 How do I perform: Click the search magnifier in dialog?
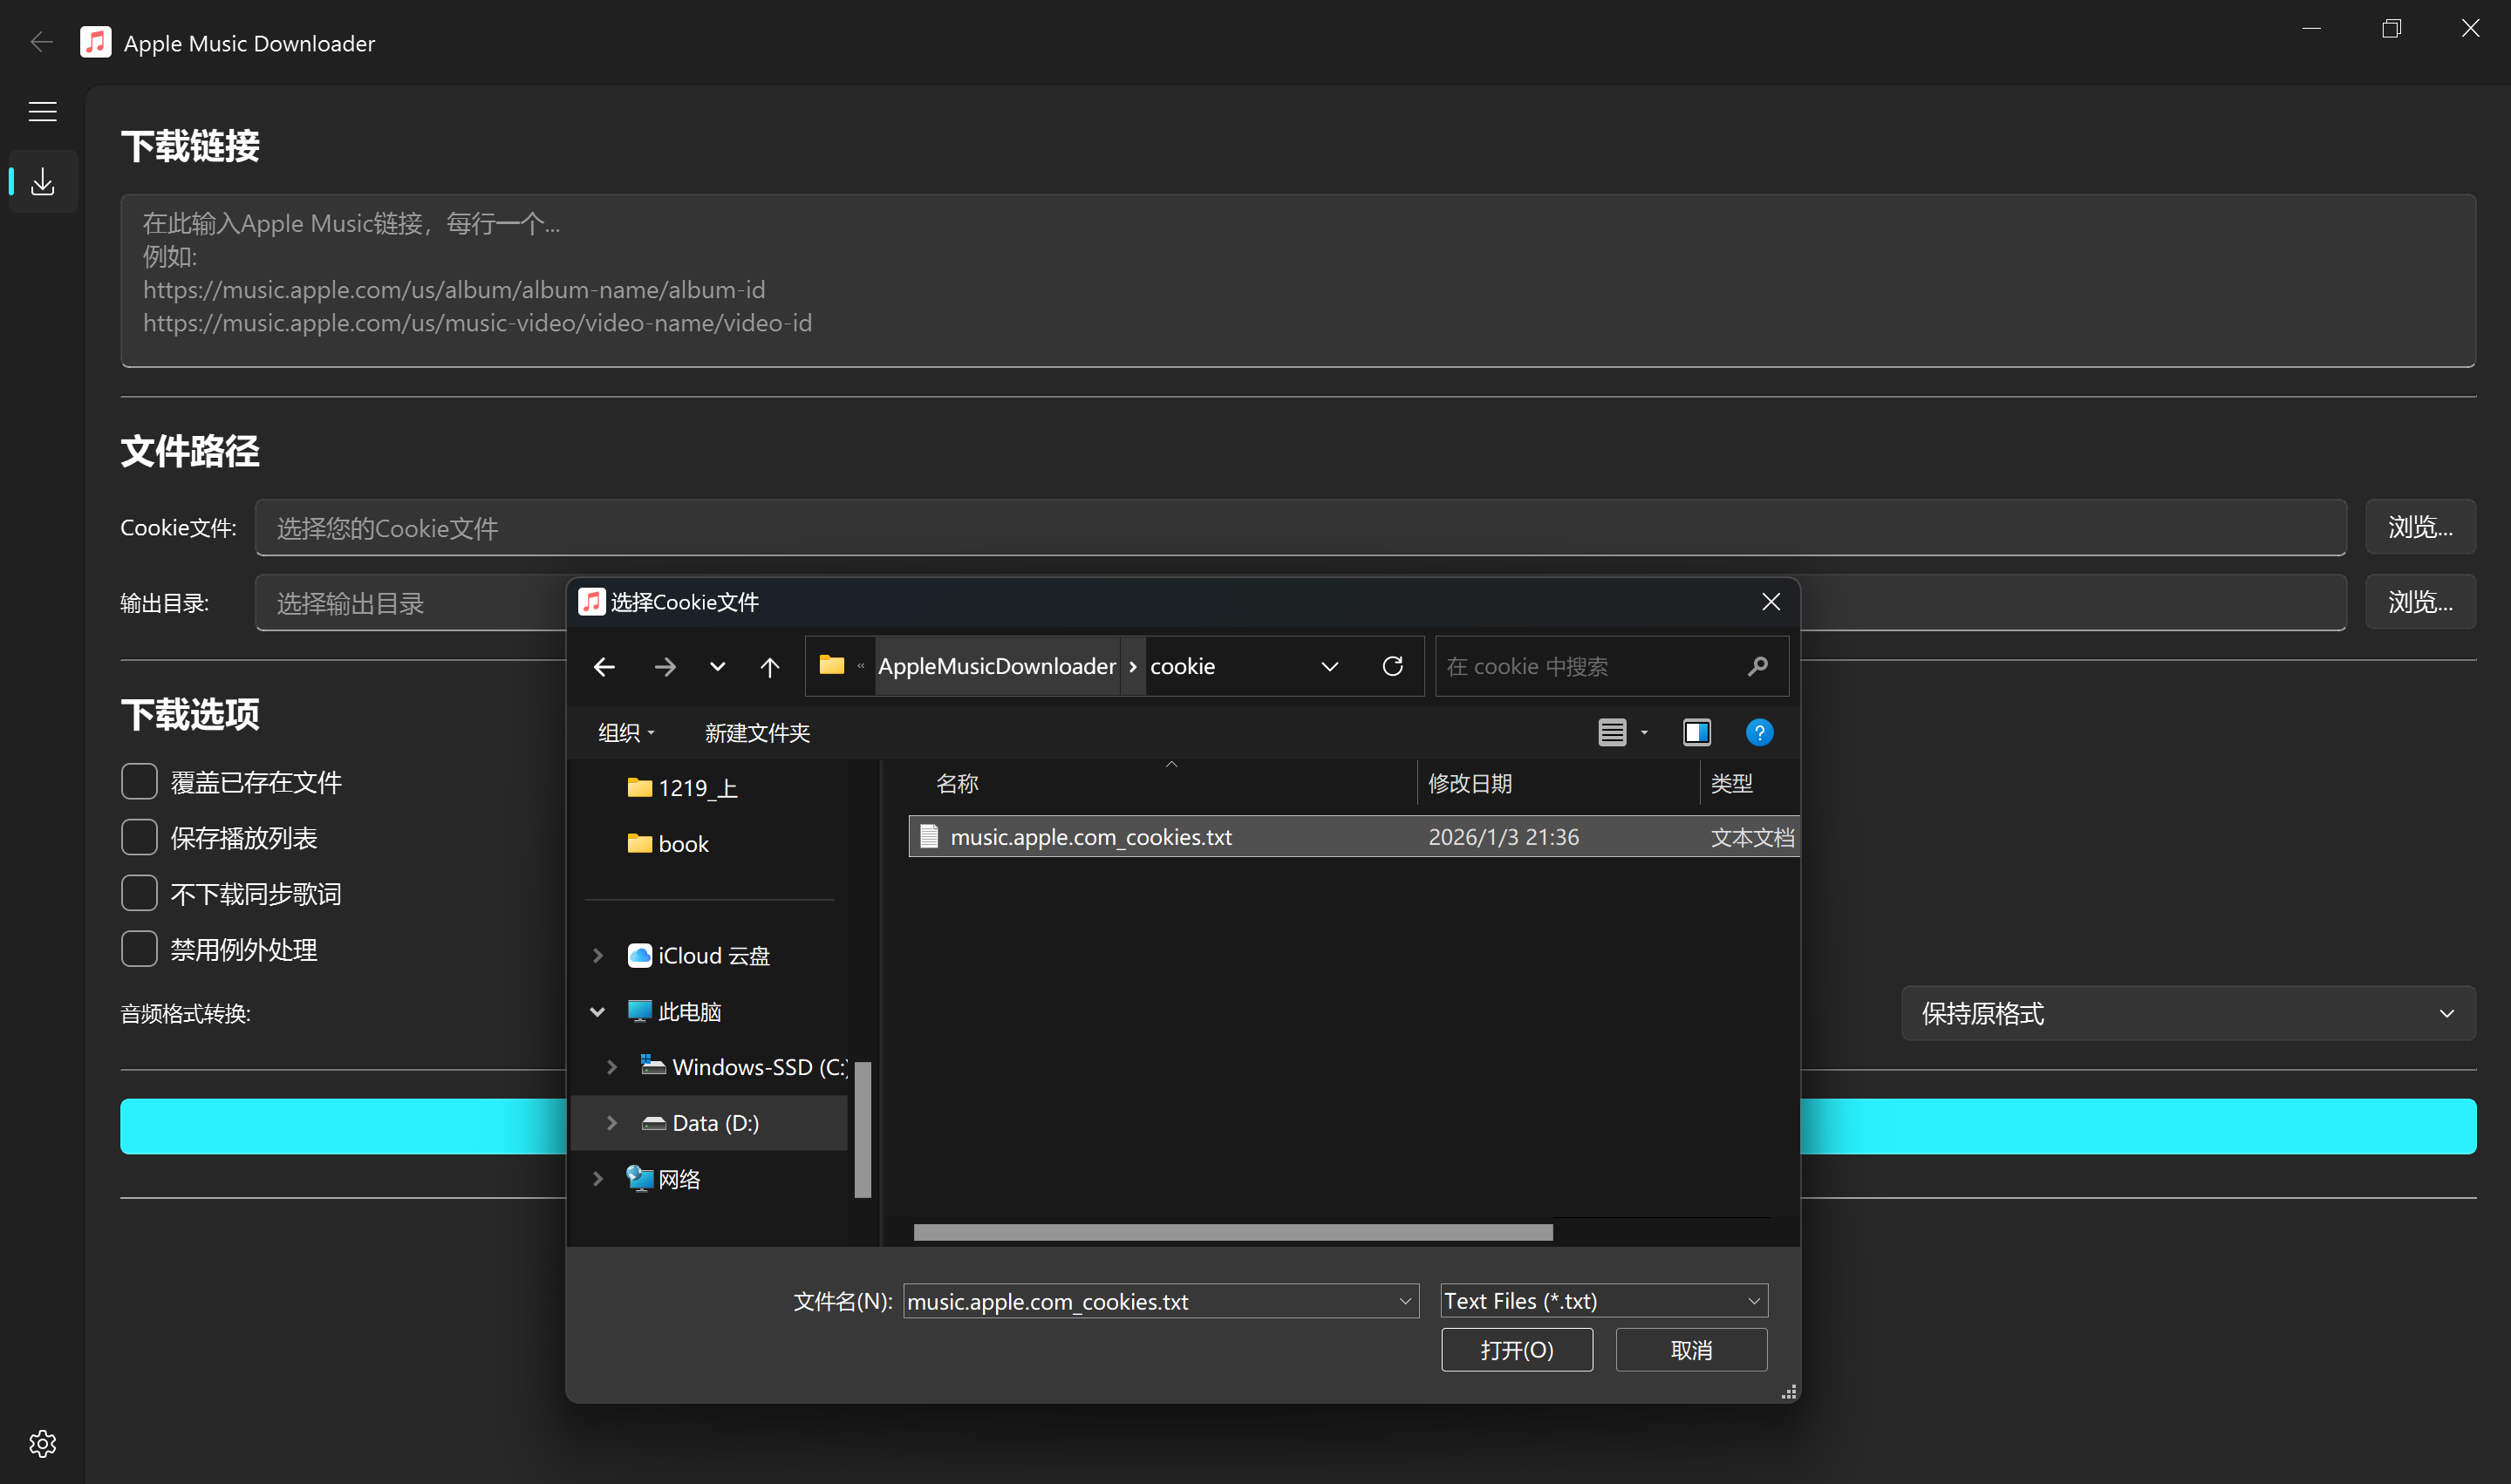pyautogui.click(x=1757, y=666)
